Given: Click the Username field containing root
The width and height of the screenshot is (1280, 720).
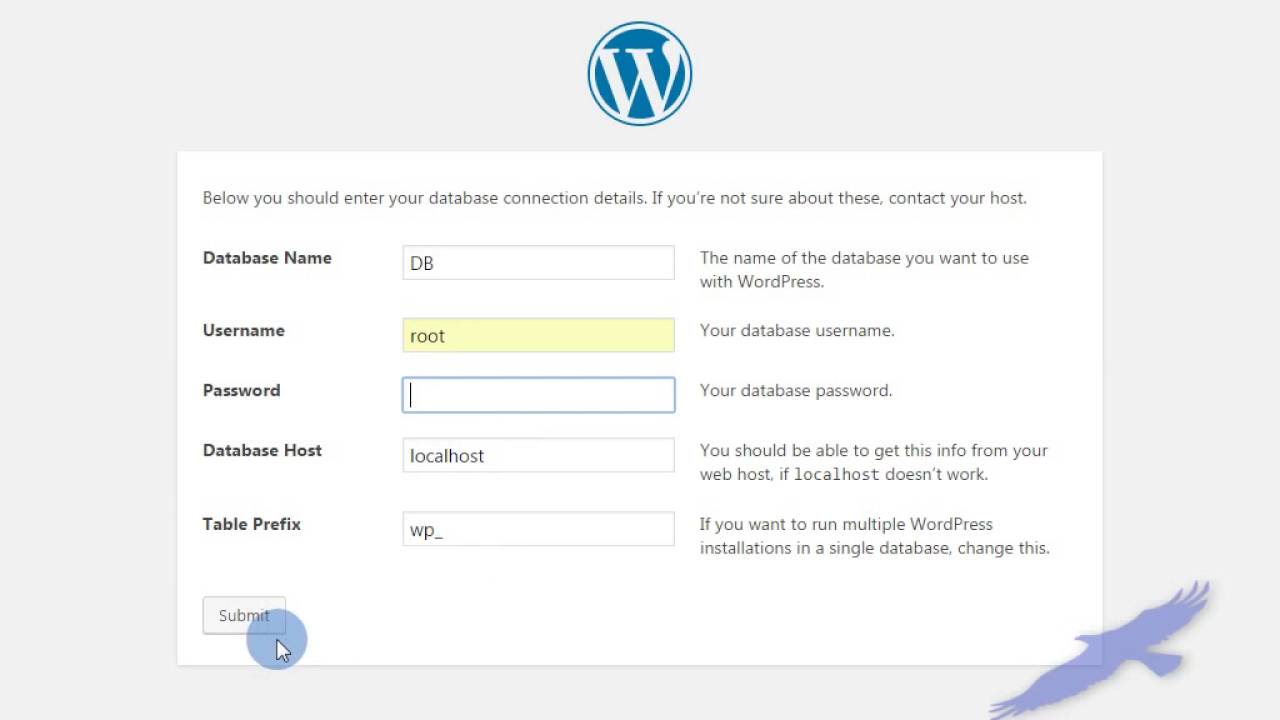Looking at the screenshot, I should coord(538,335).
